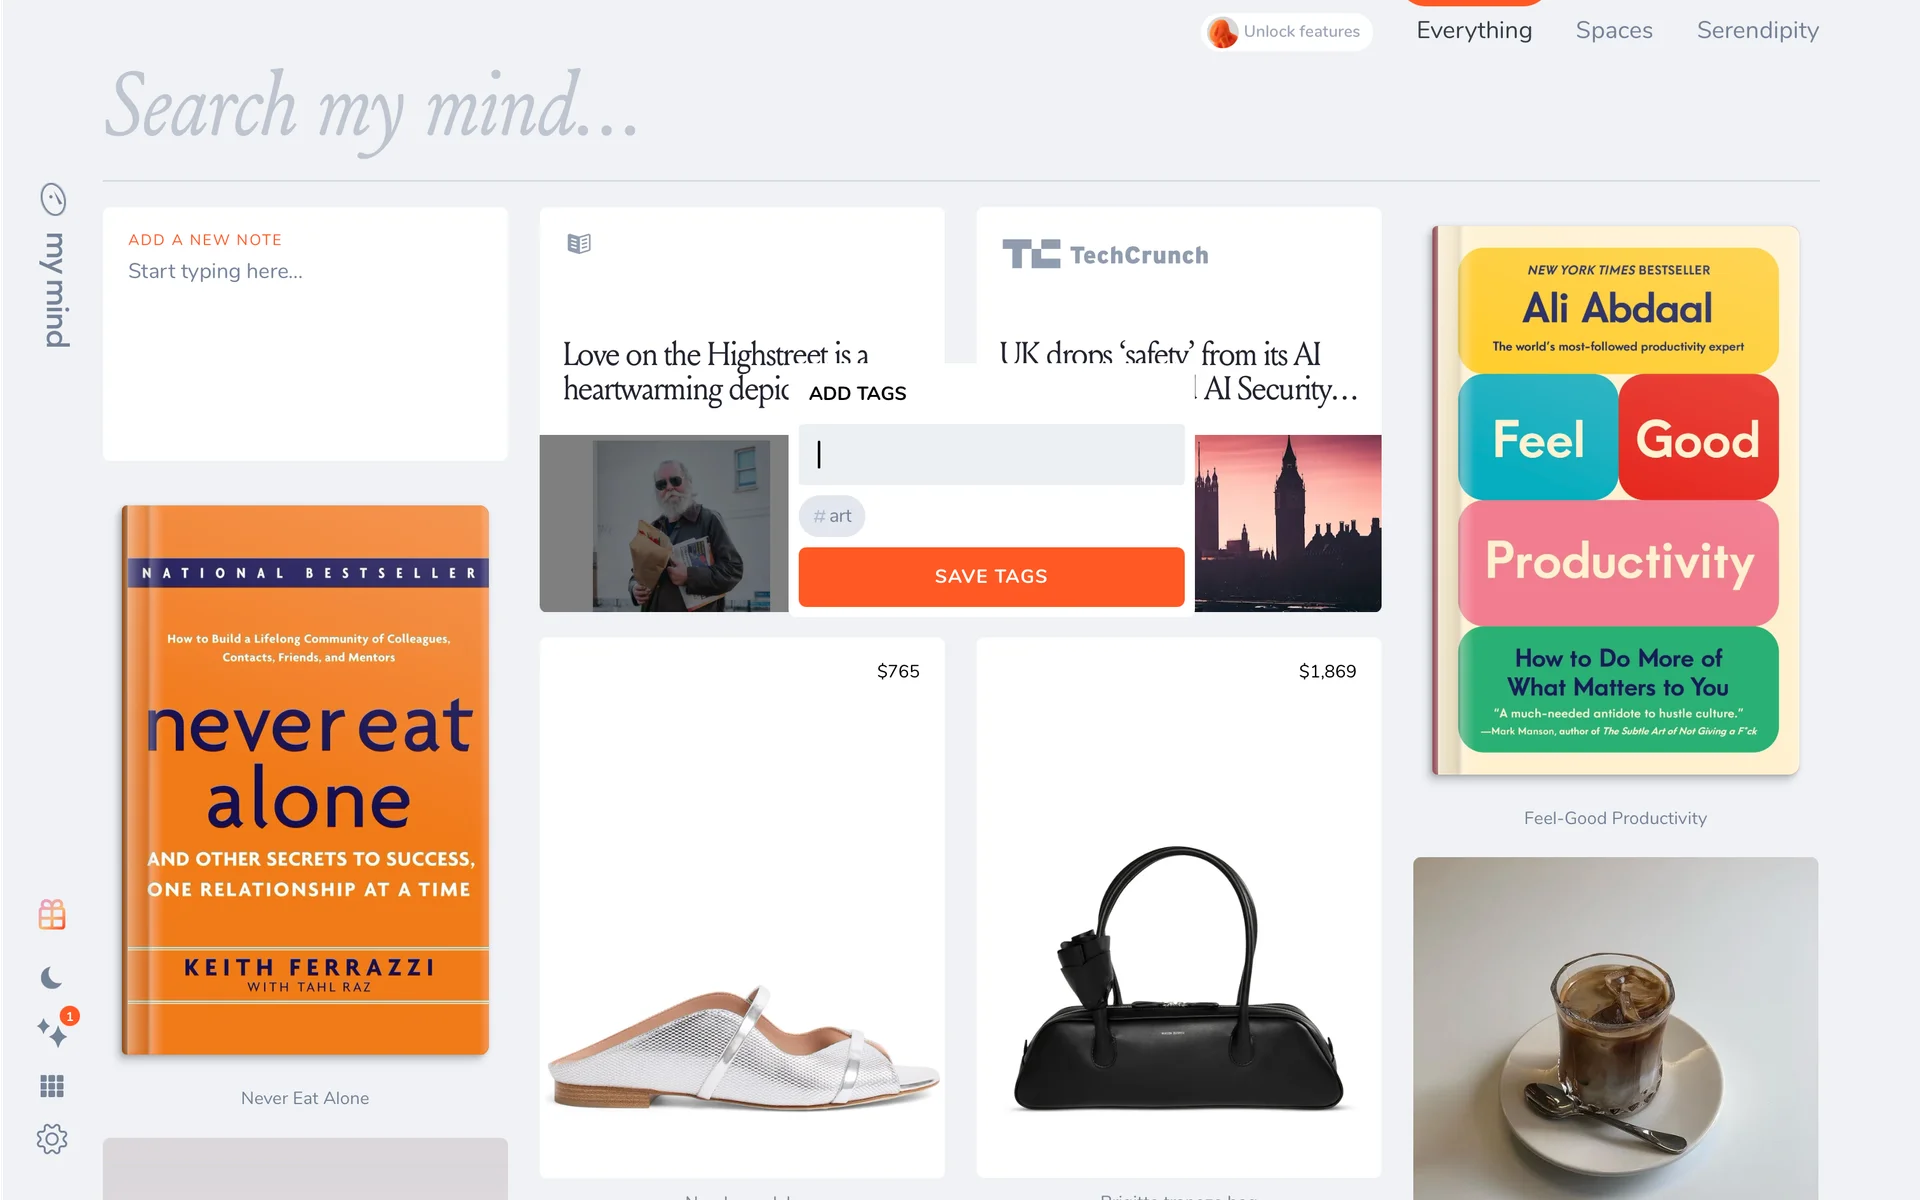
Task: Open the Never Eat Alone book cover
Action: [305, 780]
